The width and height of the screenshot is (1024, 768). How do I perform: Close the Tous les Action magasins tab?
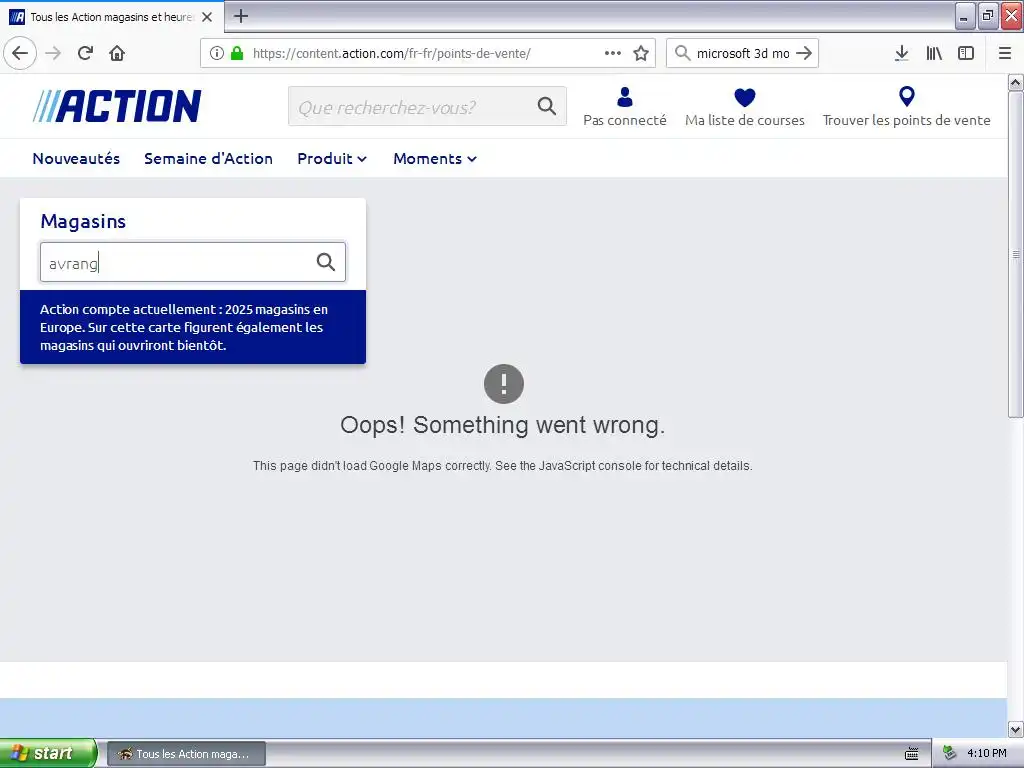coord(207,17)
